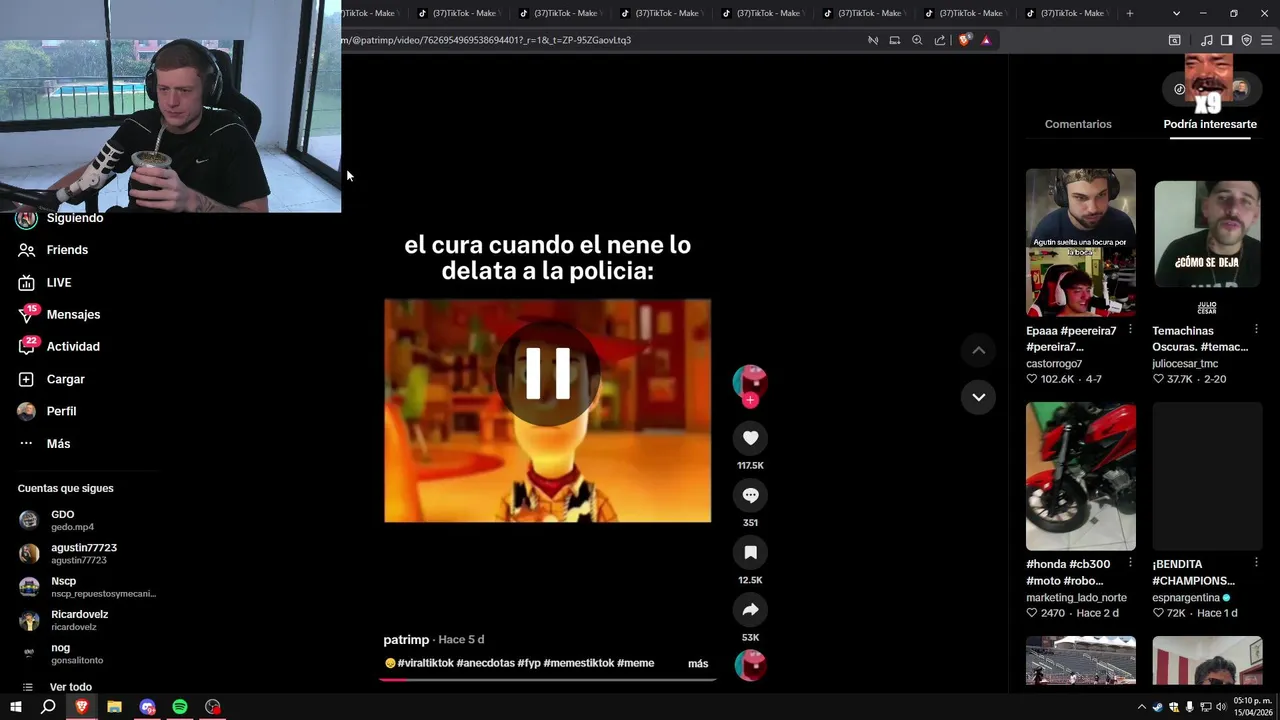
Task: Expand the caption with más
Action: pos(698,664)
